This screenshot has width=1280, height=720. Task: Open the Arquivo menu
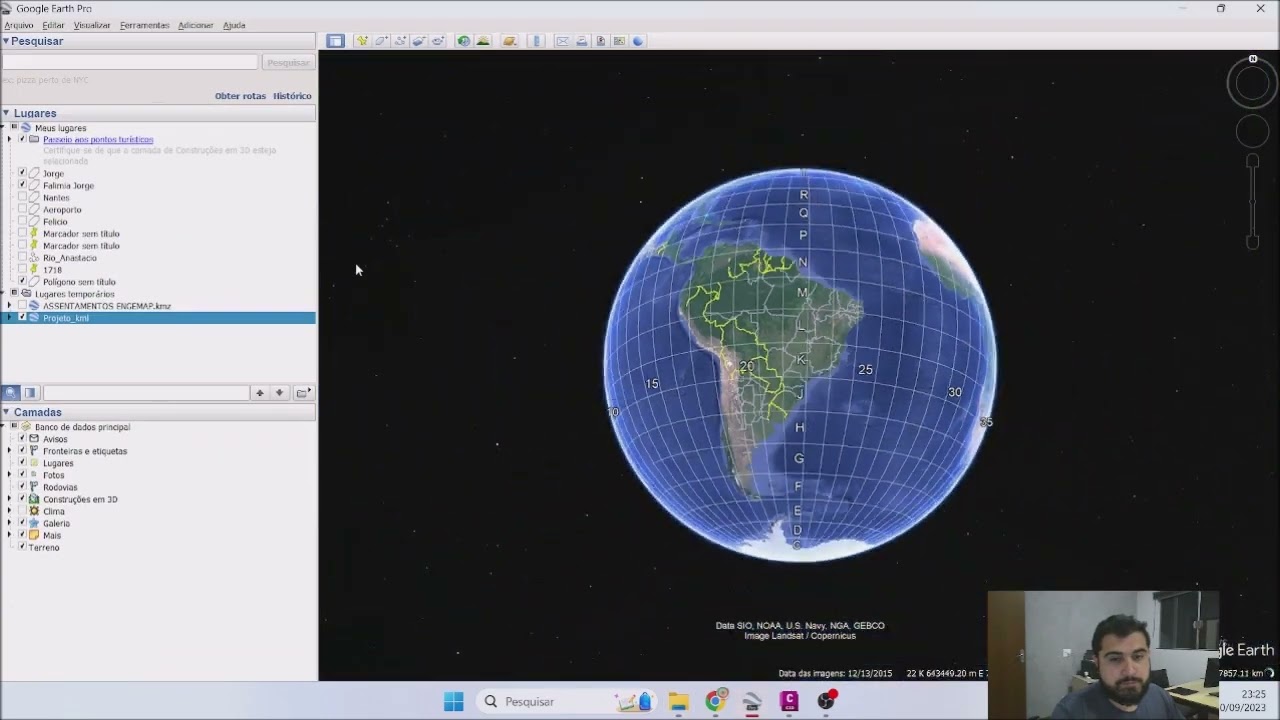19,25
